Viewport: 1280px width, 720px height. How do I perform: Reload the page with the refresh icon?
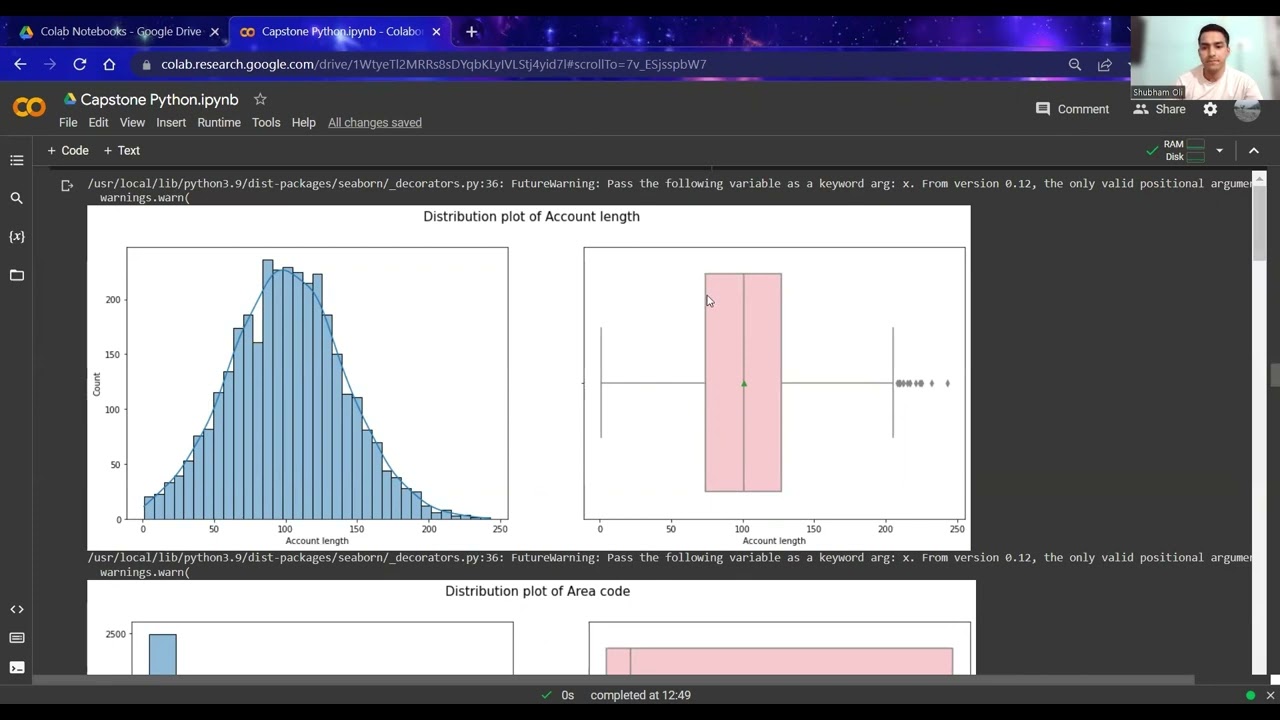[x=79, y=64]
